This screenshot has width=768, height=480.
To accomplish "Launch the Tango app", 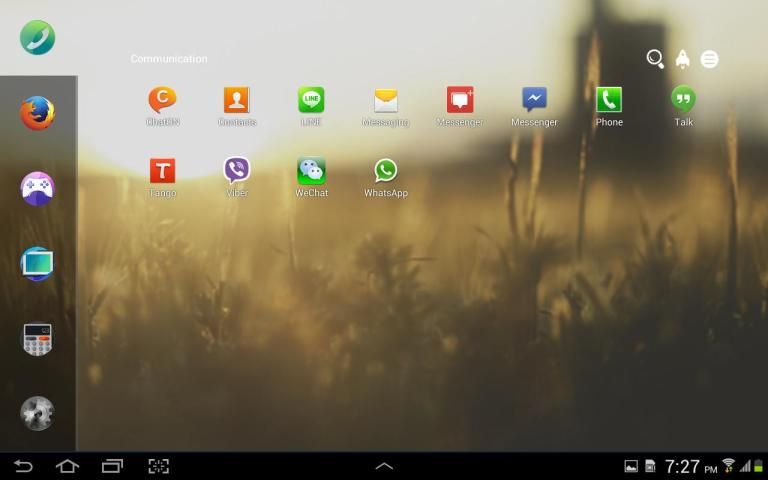I will (x=162, y=171).
